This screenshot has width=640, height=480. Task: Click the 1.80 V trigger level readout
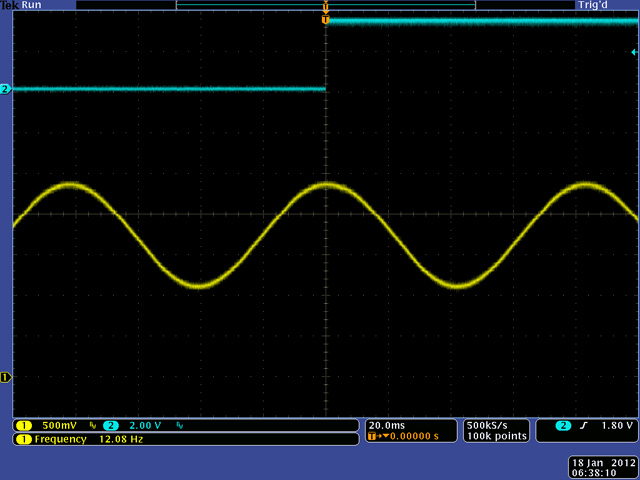click(616, 426)
